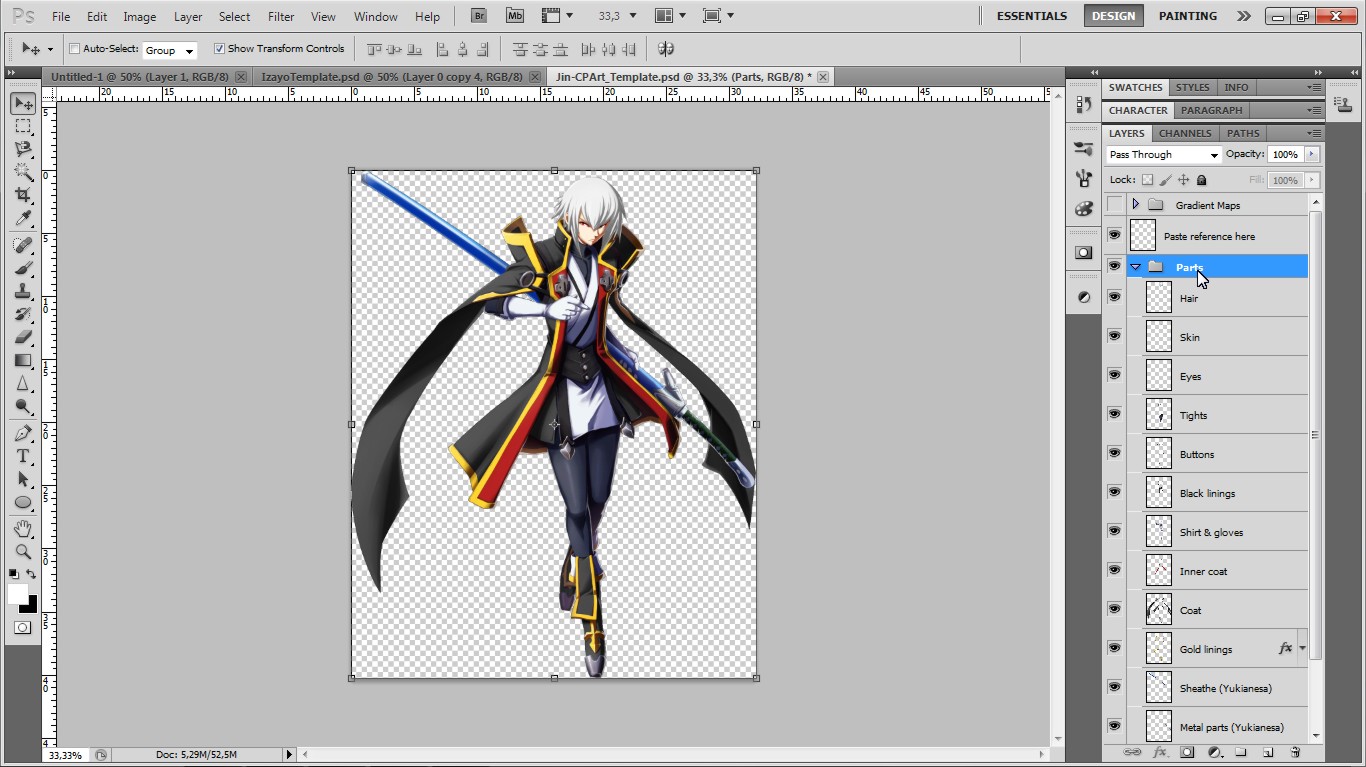The width and height of the screenshot is (1366, 767).
Task: Click the foreground color swatch
Action: pos(18,594)
